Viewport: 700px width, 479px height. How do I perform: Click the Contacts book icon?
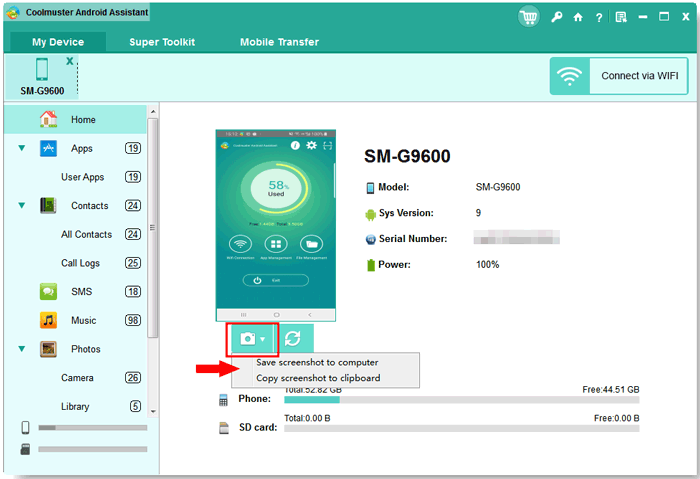pyautogui.click(x=48, y=205)
